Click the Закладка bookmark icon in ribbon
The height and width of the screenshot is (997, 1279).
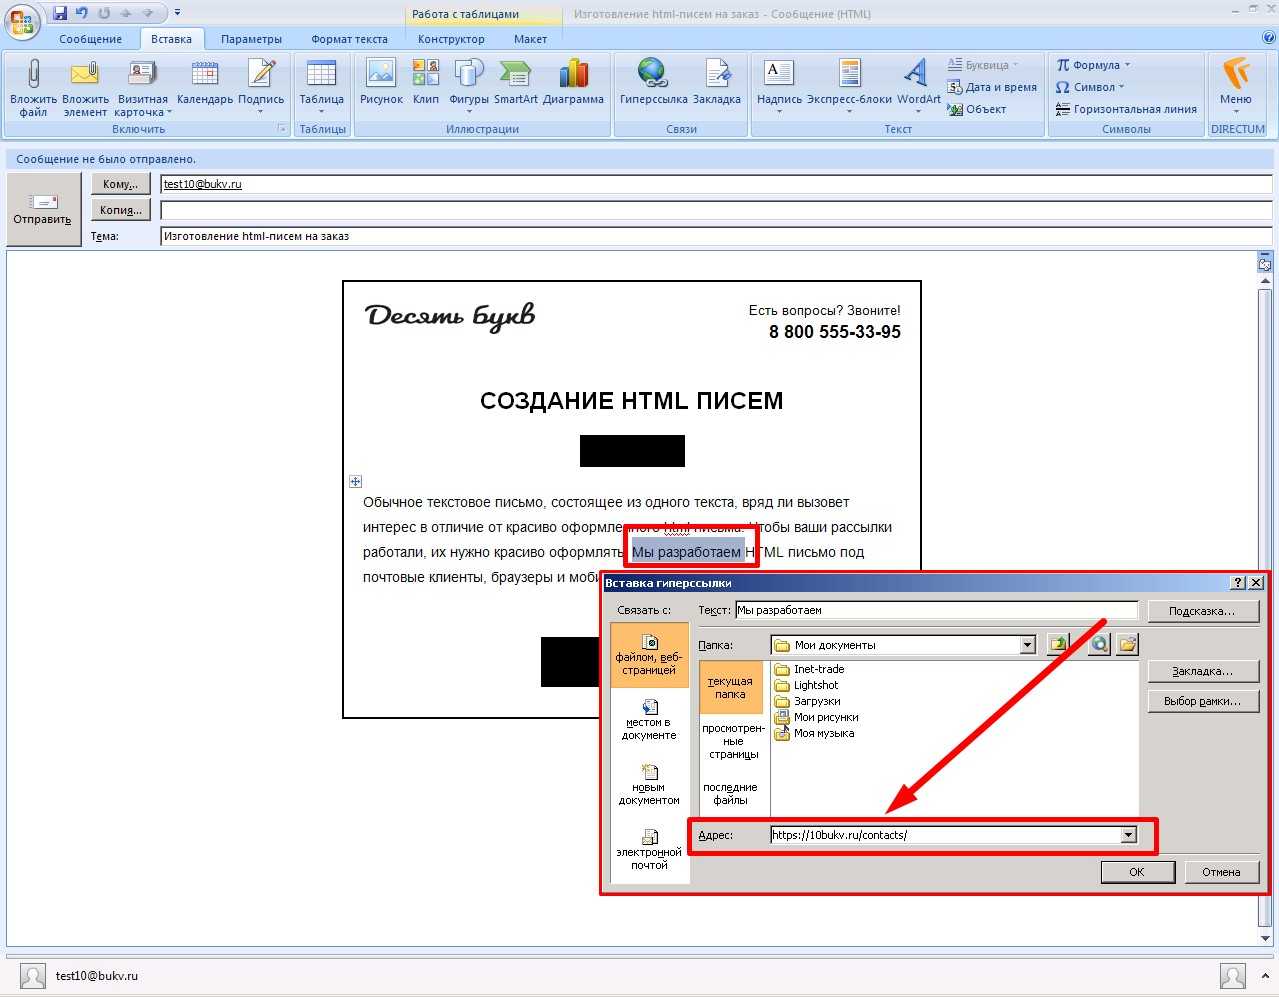click(717, 76)
